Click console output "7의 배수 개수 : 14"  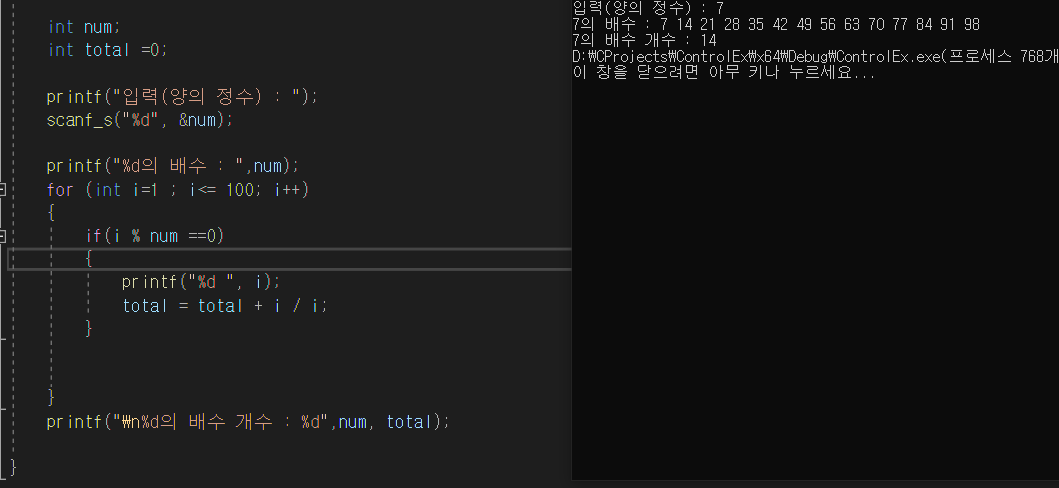point(644,40)
